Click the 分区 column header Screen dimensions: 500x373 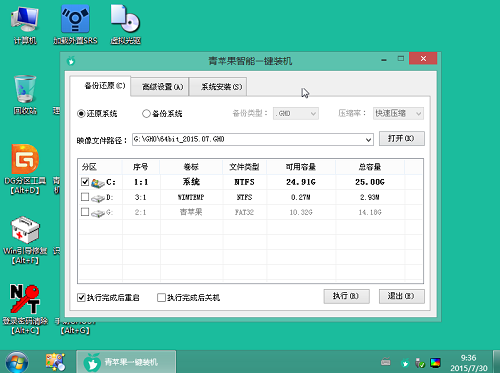pyautogui.click(x=100, y=167)
